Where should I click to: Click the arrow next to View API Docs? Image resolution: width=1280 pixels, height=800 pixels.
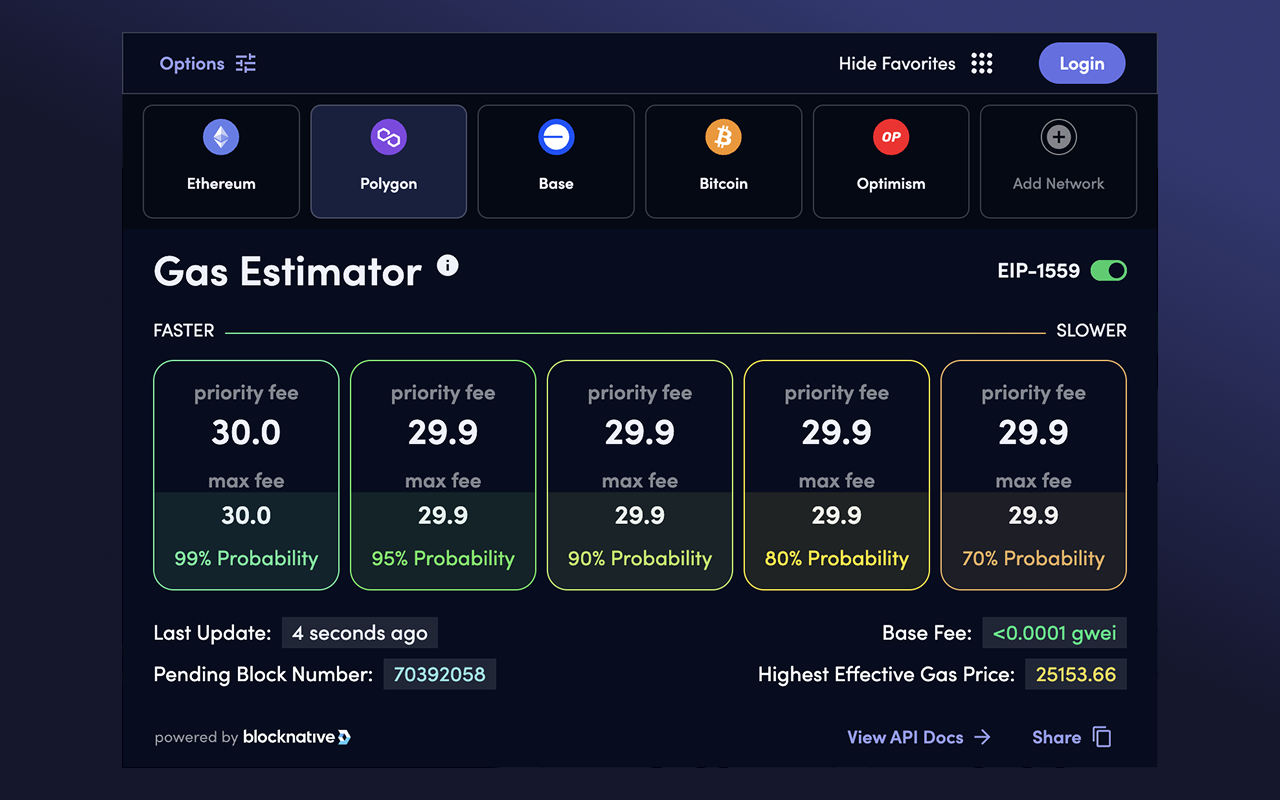point(982,737)
